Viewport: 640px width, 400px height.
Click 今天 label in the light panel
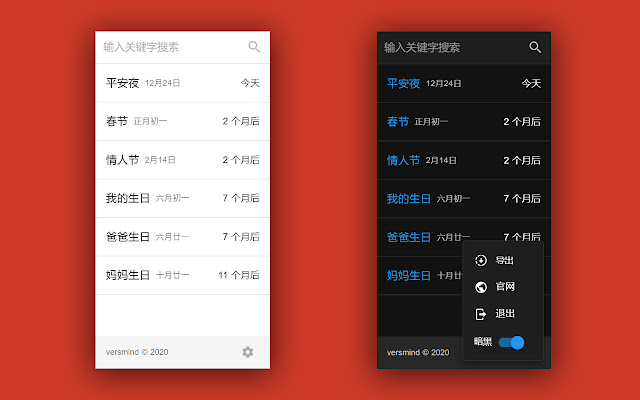point(250,83)
